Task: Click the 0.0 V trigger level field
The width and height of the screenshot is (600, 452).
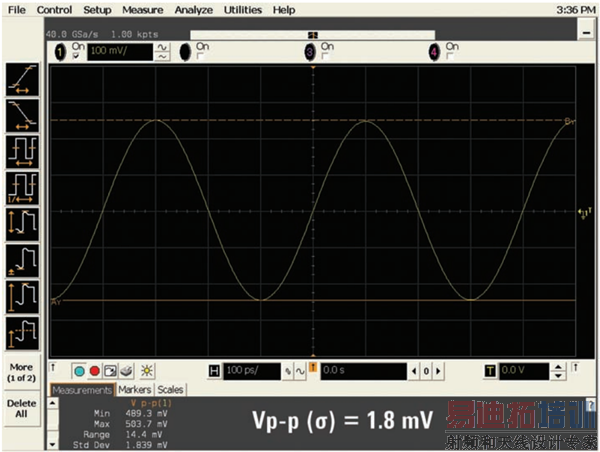Action: 524,371
